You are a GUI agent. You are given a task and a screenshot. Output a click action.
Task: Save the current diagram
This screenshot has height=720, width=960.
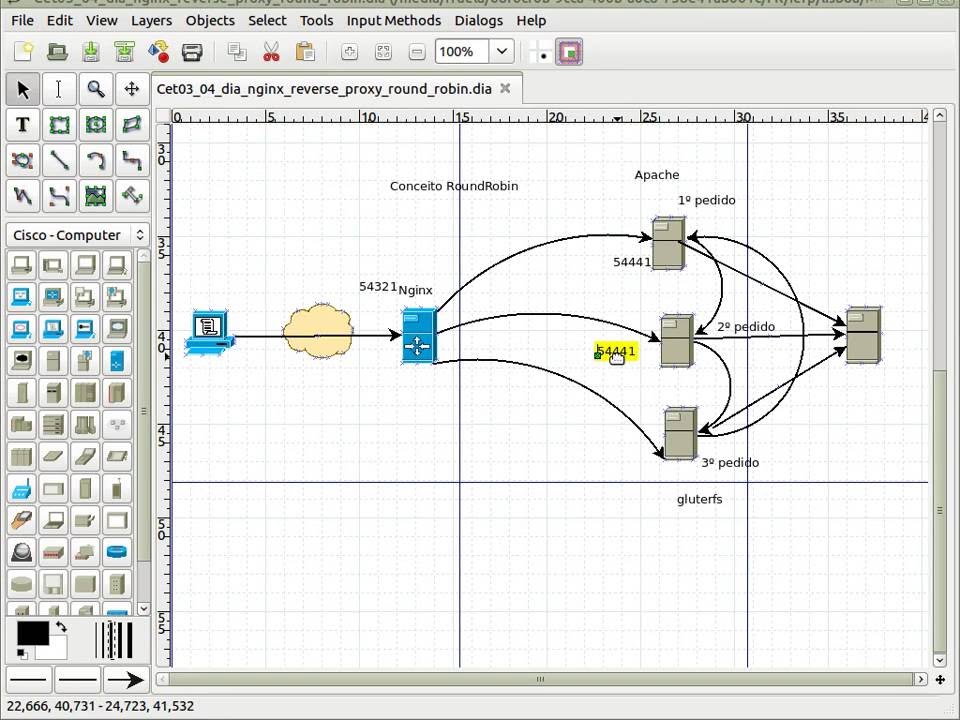click(91, 51)
